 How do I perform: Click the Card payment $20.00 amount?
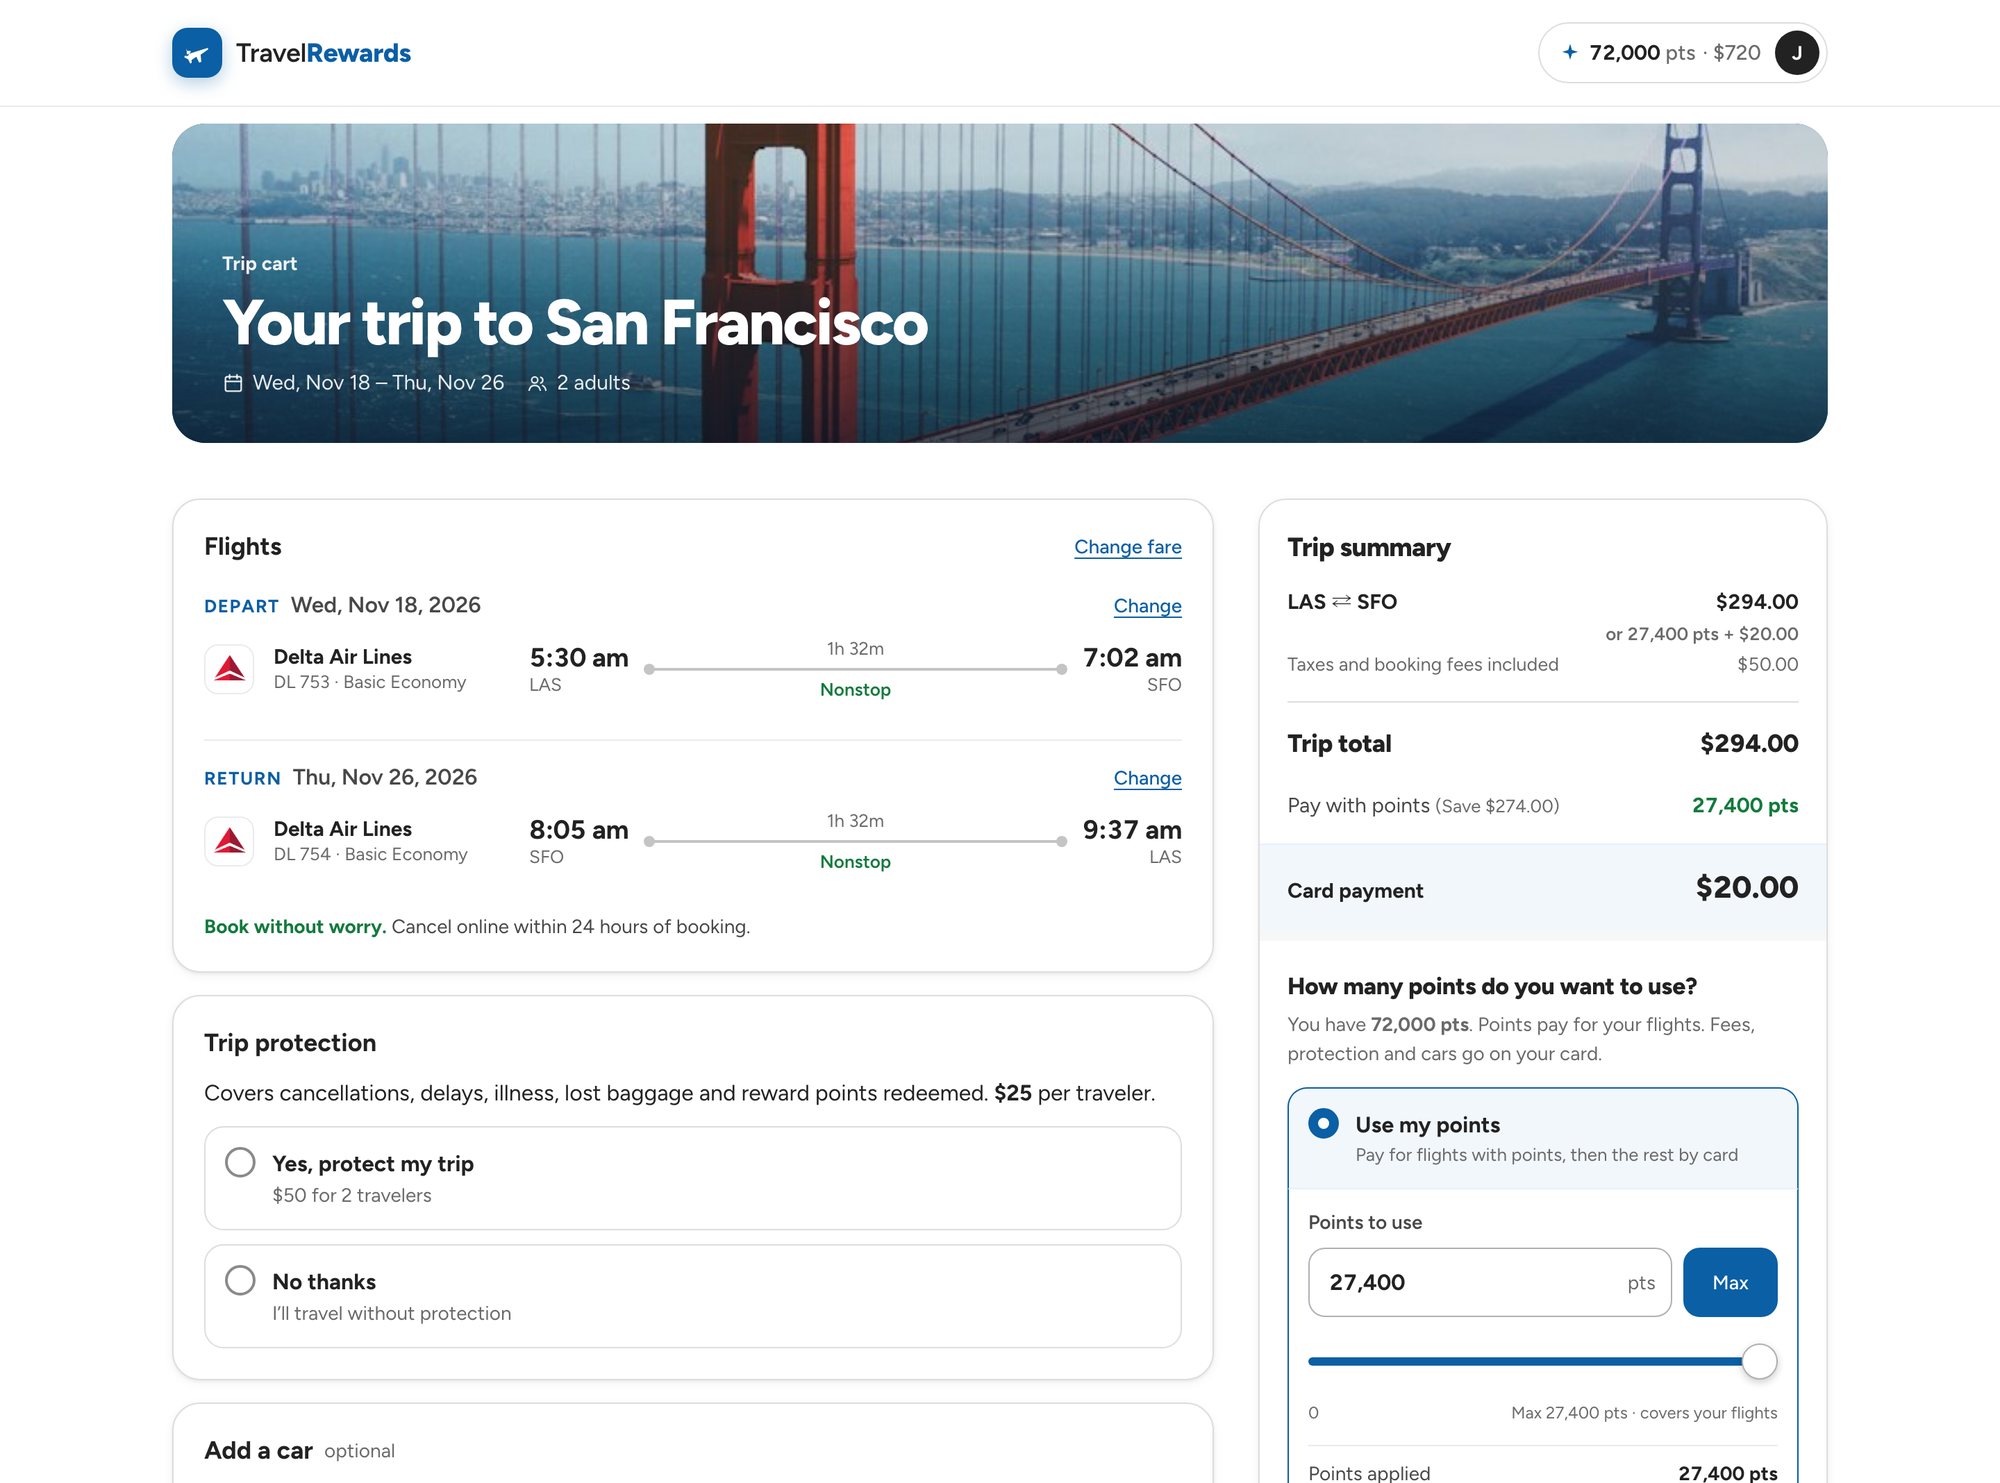[1746, 888]
